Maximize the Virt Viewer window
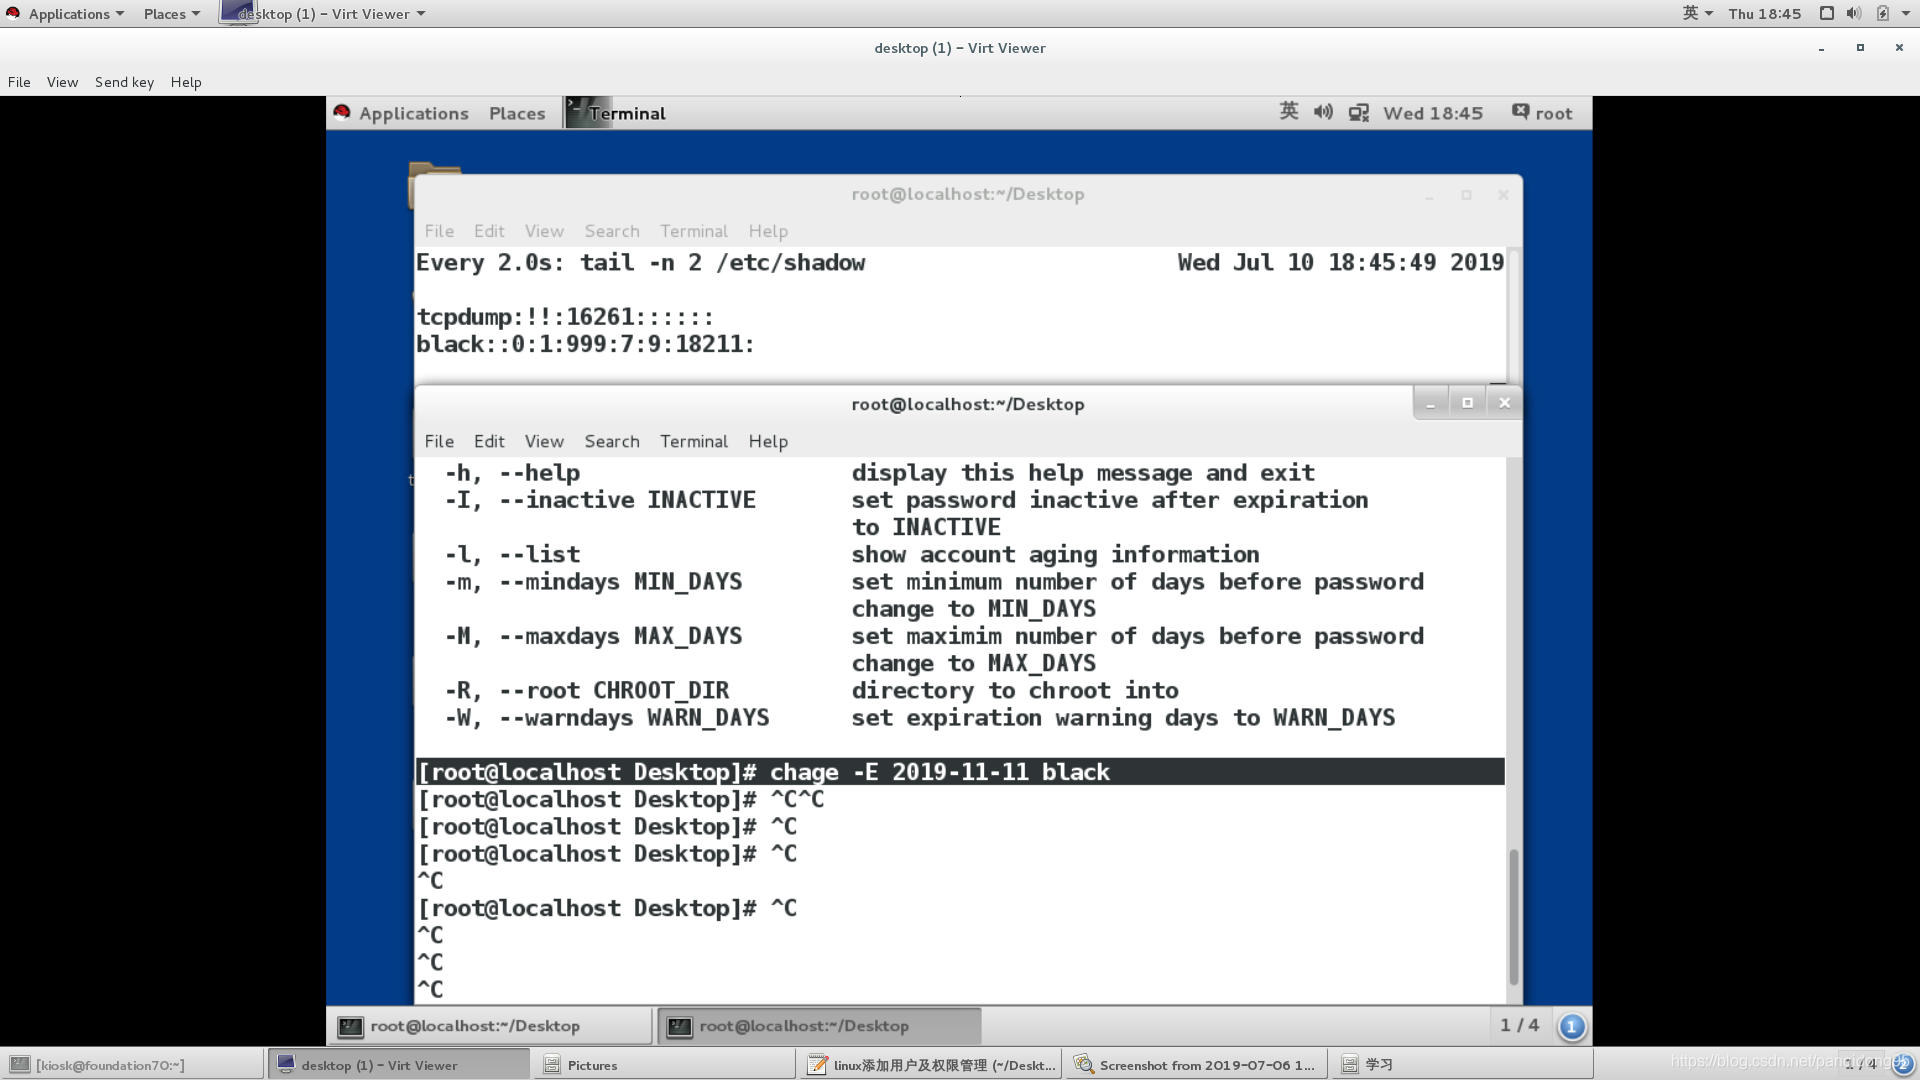1920x1080 pixels. click(x=1860, y=48)
